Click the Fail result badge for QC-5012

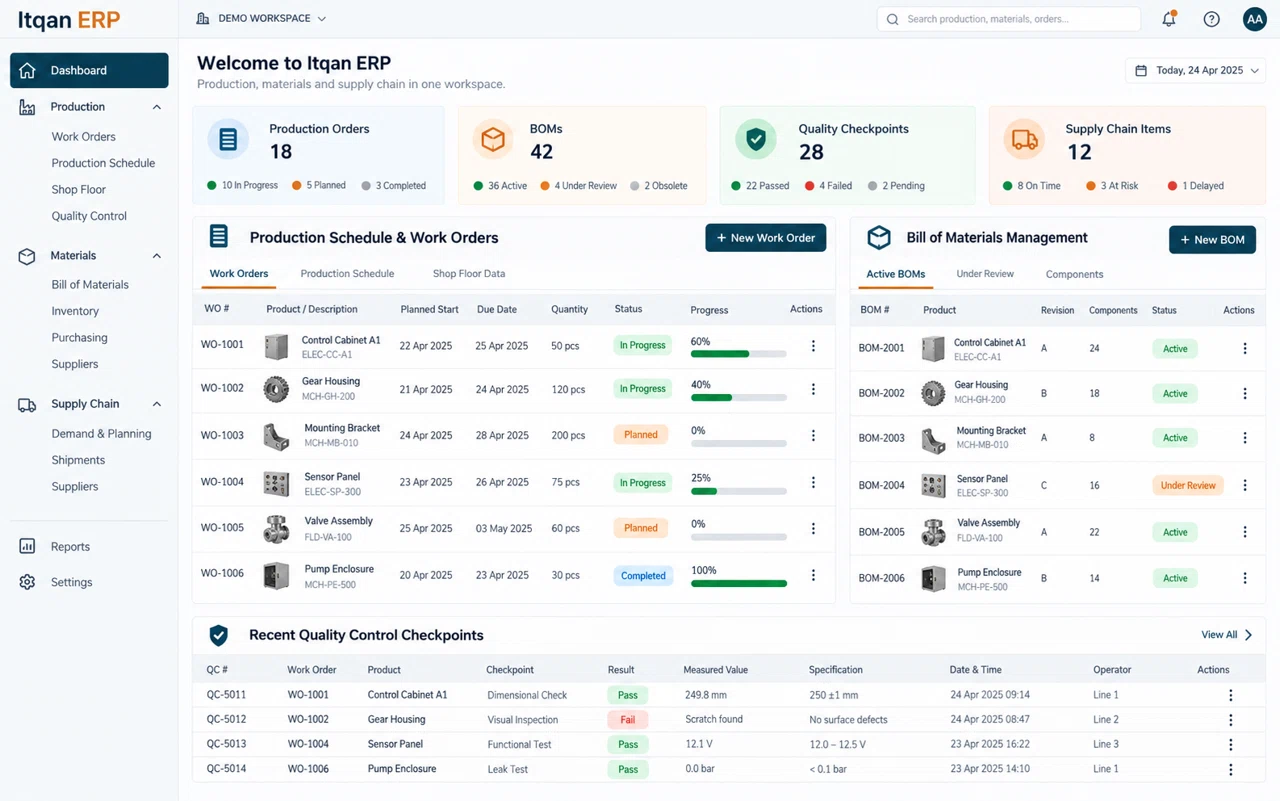tap(627, 719)
